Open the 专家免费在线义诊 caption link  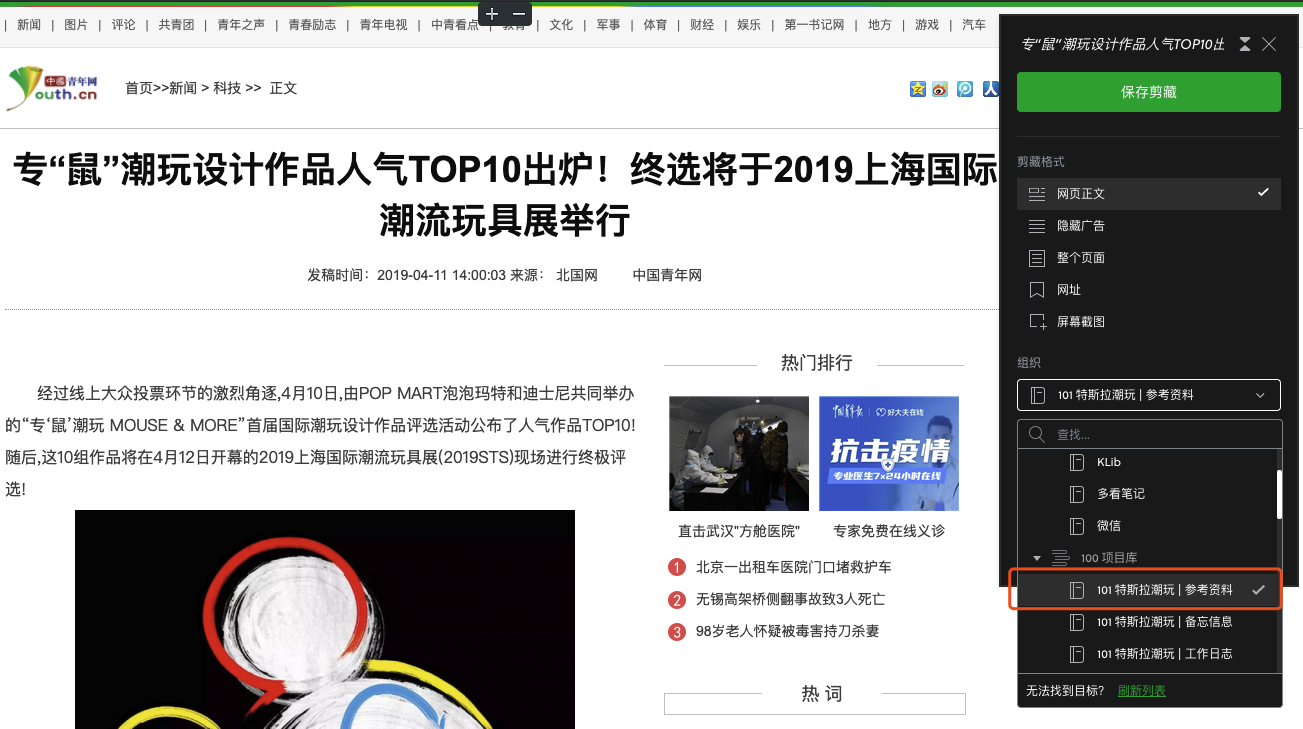click(x=889, y=531)
